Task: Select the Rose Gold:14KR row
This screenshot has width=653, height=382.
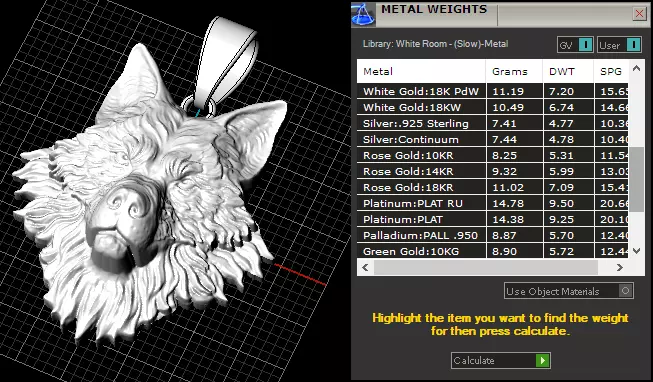Action: click(x=493, y=171)
